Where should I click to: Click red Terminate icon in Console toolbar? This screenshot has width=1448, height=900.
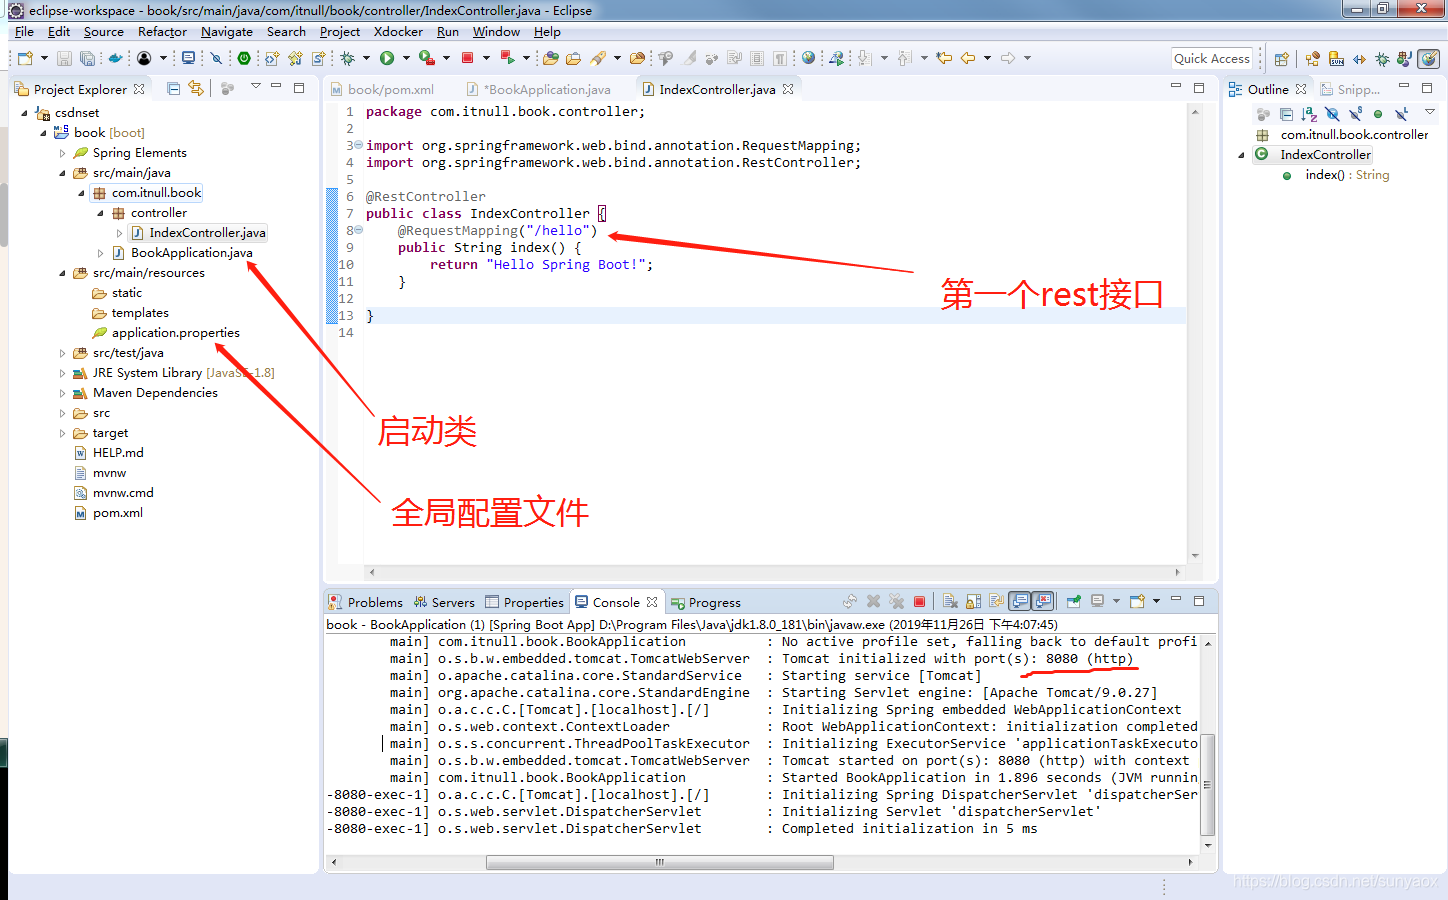pos(919,601)
